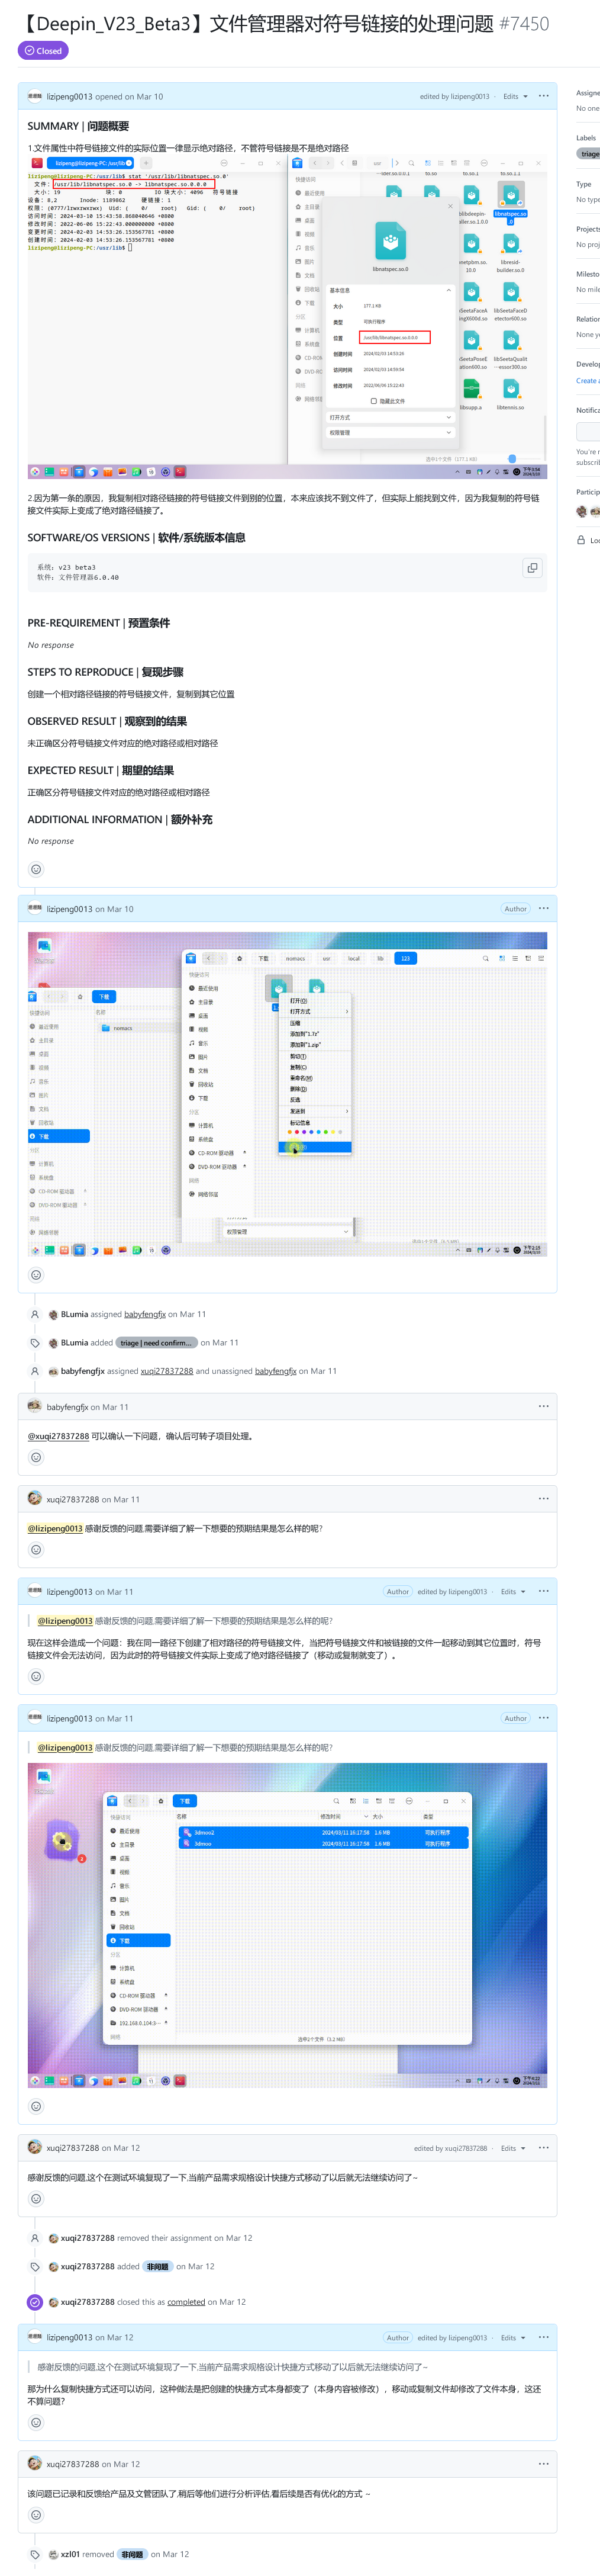Add a reaction below the 3dmoco screenshot comment
This screenshot has width=600, height=2576.
point(36,2106)
